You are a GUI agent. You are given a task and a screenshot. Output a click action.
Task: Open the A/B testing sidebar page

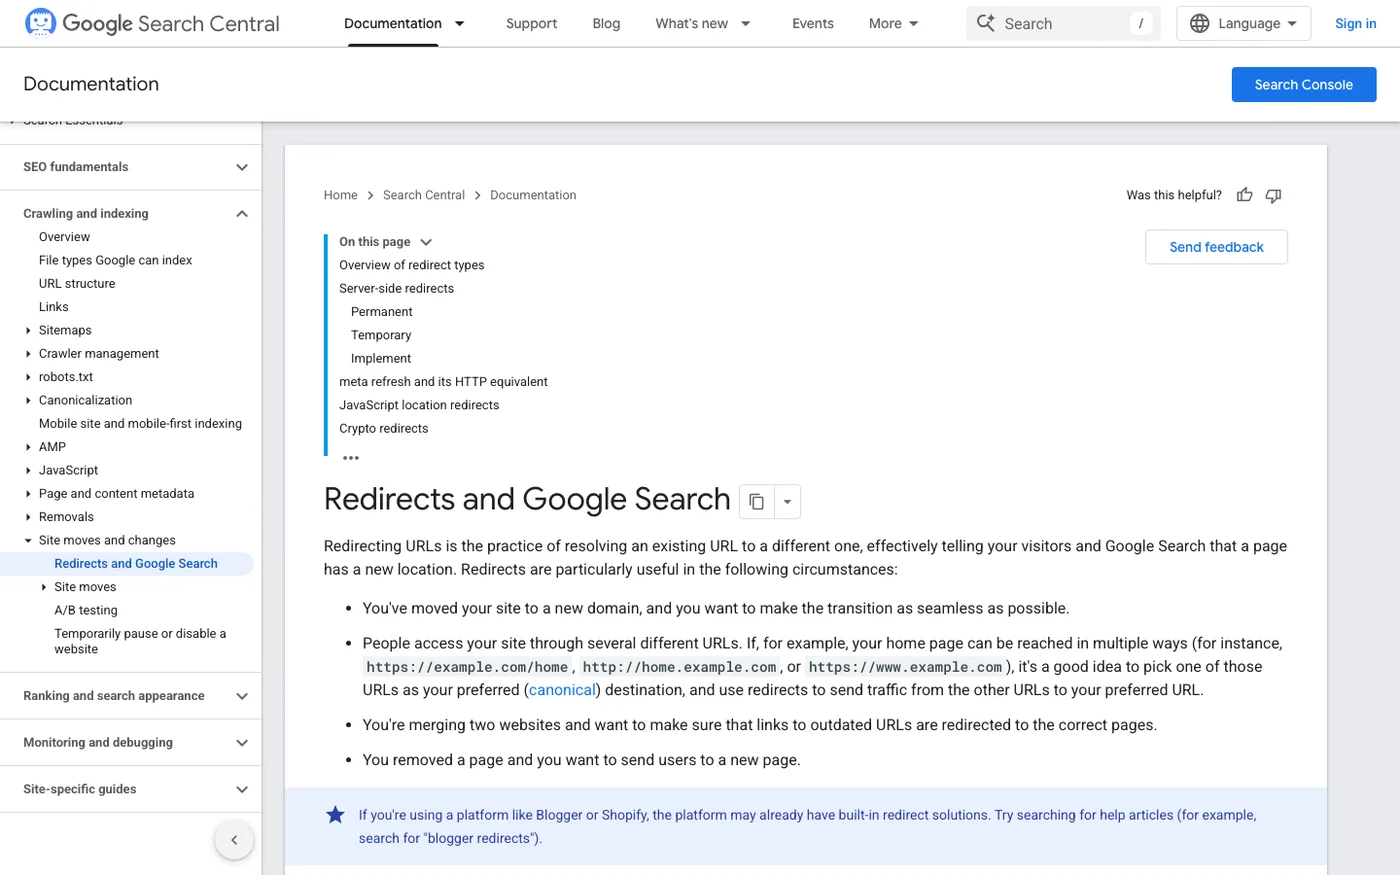coord(86,610)
